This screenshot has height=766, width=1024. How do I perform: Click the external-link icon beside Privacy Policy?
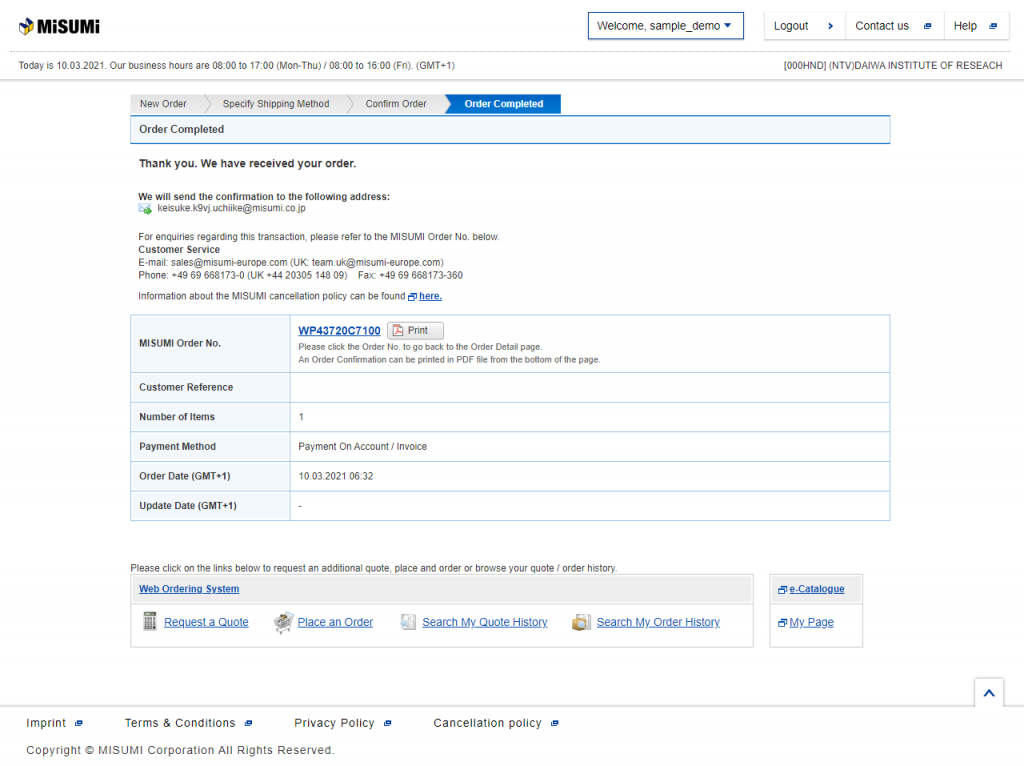(387, 724)
